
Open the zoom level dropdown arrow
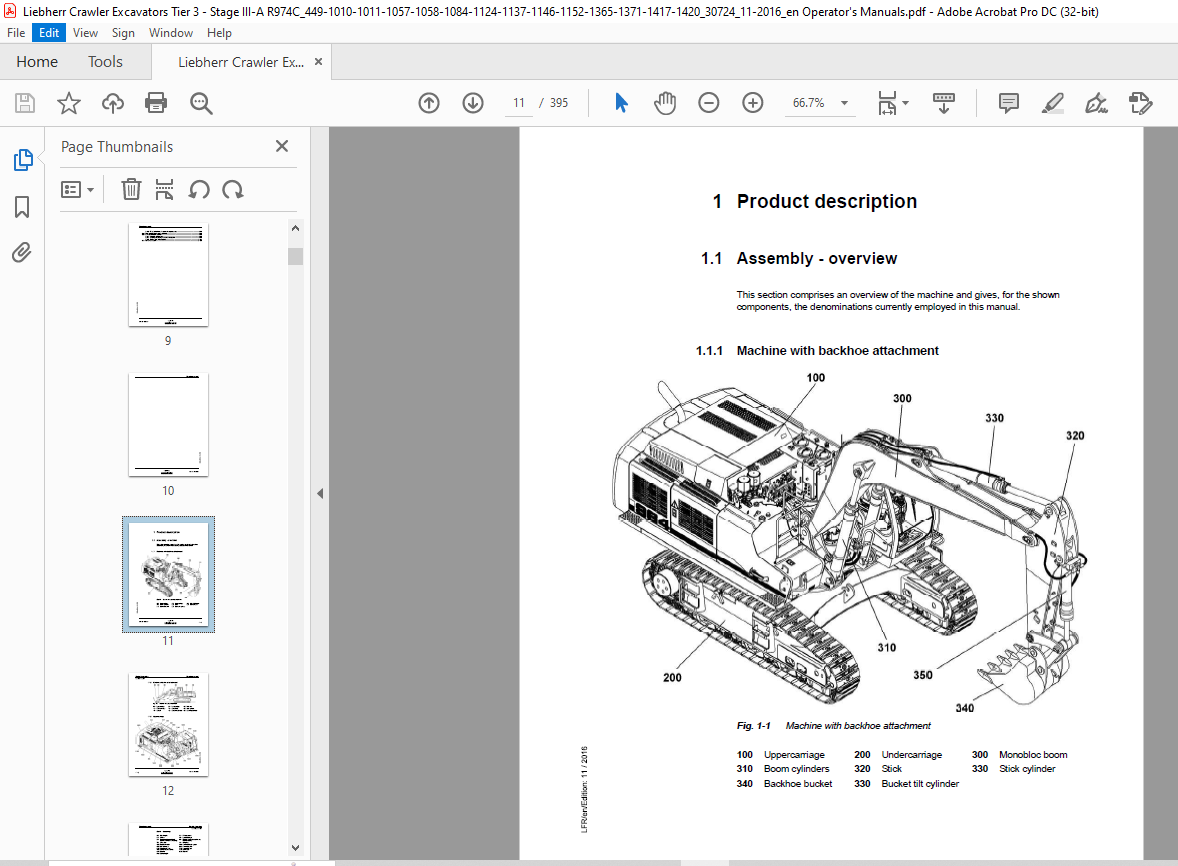click(x=844, y=103)
